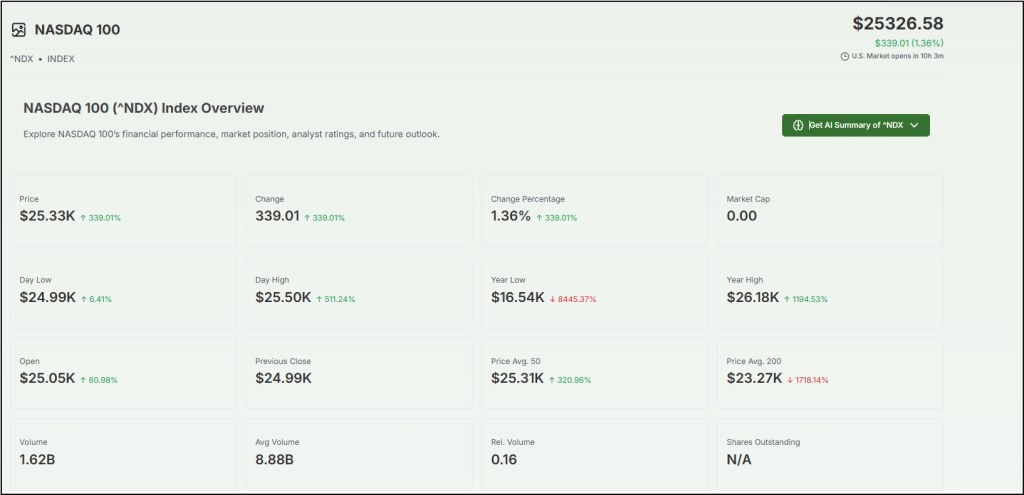Expand the Get AI Summary chevron
This screenshot has height=495, width=1024.
click(x=914, y=125)
